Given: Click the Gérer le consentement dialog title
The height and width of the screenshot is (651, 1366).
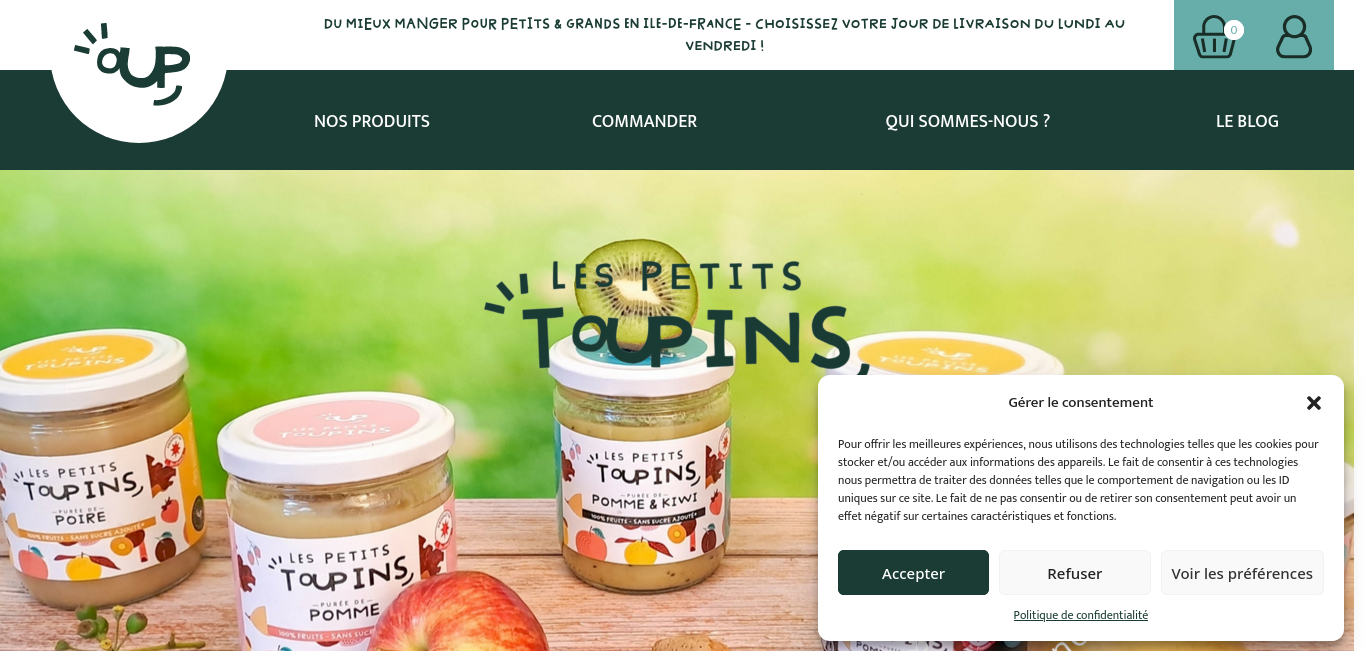Looking at the screenshot, I should [x=1081, y=402].
